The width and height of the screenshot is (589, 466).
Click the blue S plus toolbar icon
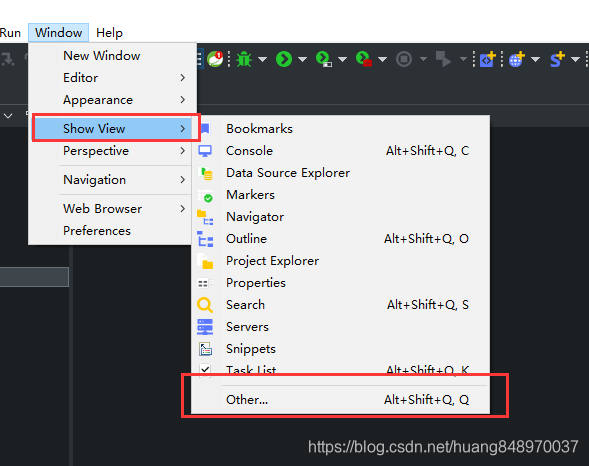(557, 59)
